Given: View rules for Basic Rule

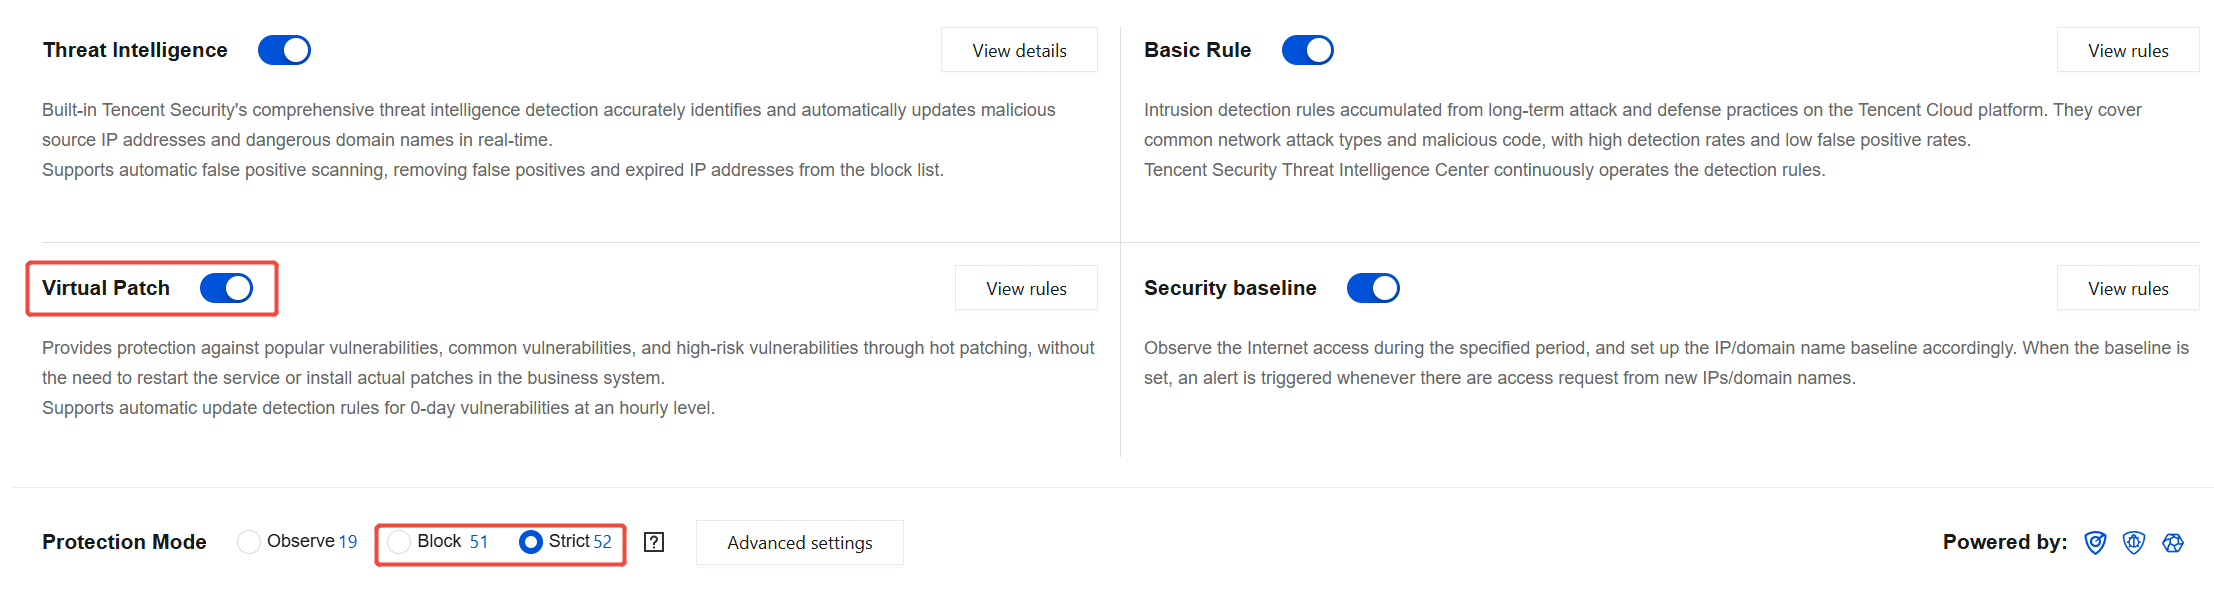Looking at the screenshot, I should tap(2128, 50).
